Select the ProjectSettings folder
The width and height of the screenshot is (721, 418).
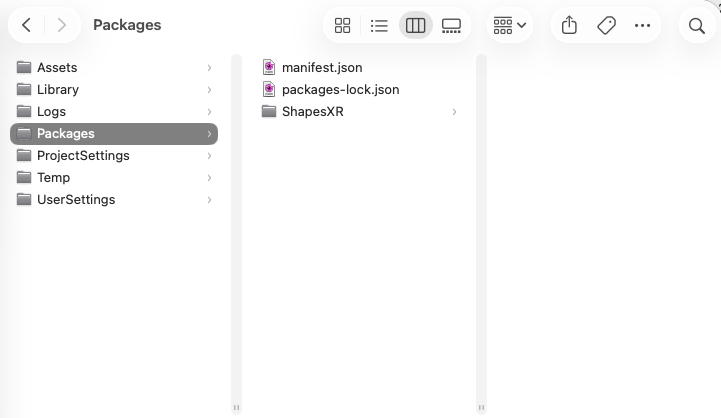click(83, 156)
